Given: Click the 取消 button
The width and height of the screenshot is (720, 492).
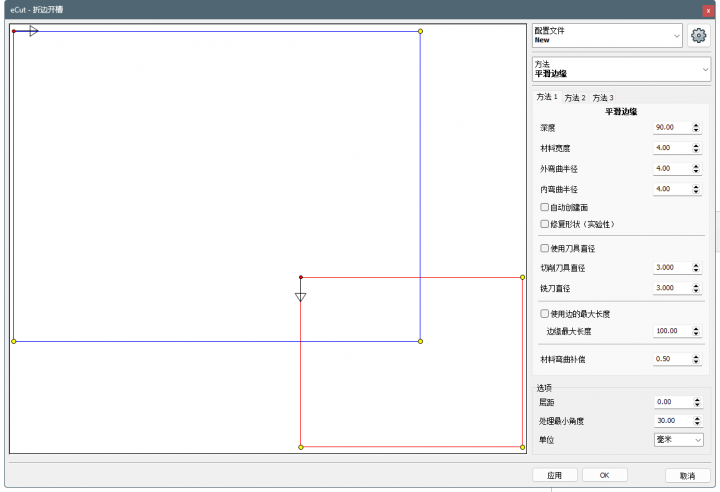Looking at the screenshot, I should (687, 475).
